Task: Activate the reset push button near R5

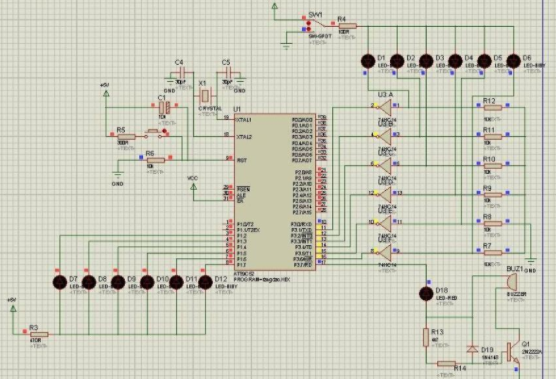Action: point(155,134)
